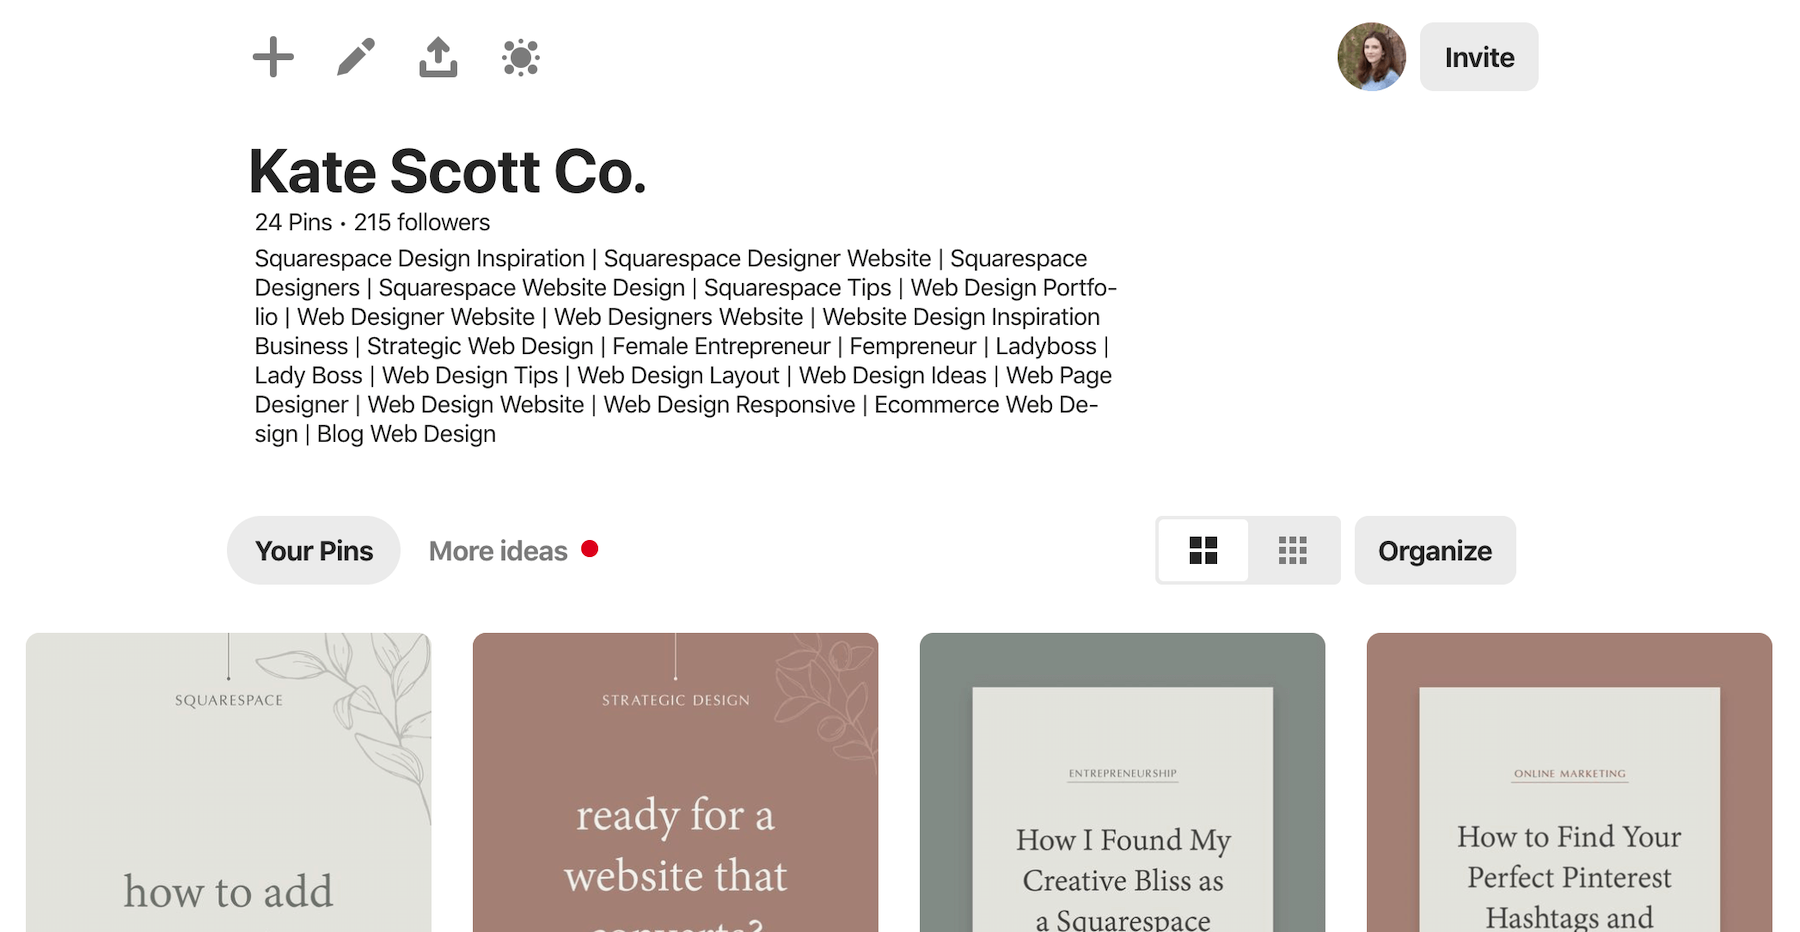
Task: Switch to the More ideas tab
Action: [498, 551]
